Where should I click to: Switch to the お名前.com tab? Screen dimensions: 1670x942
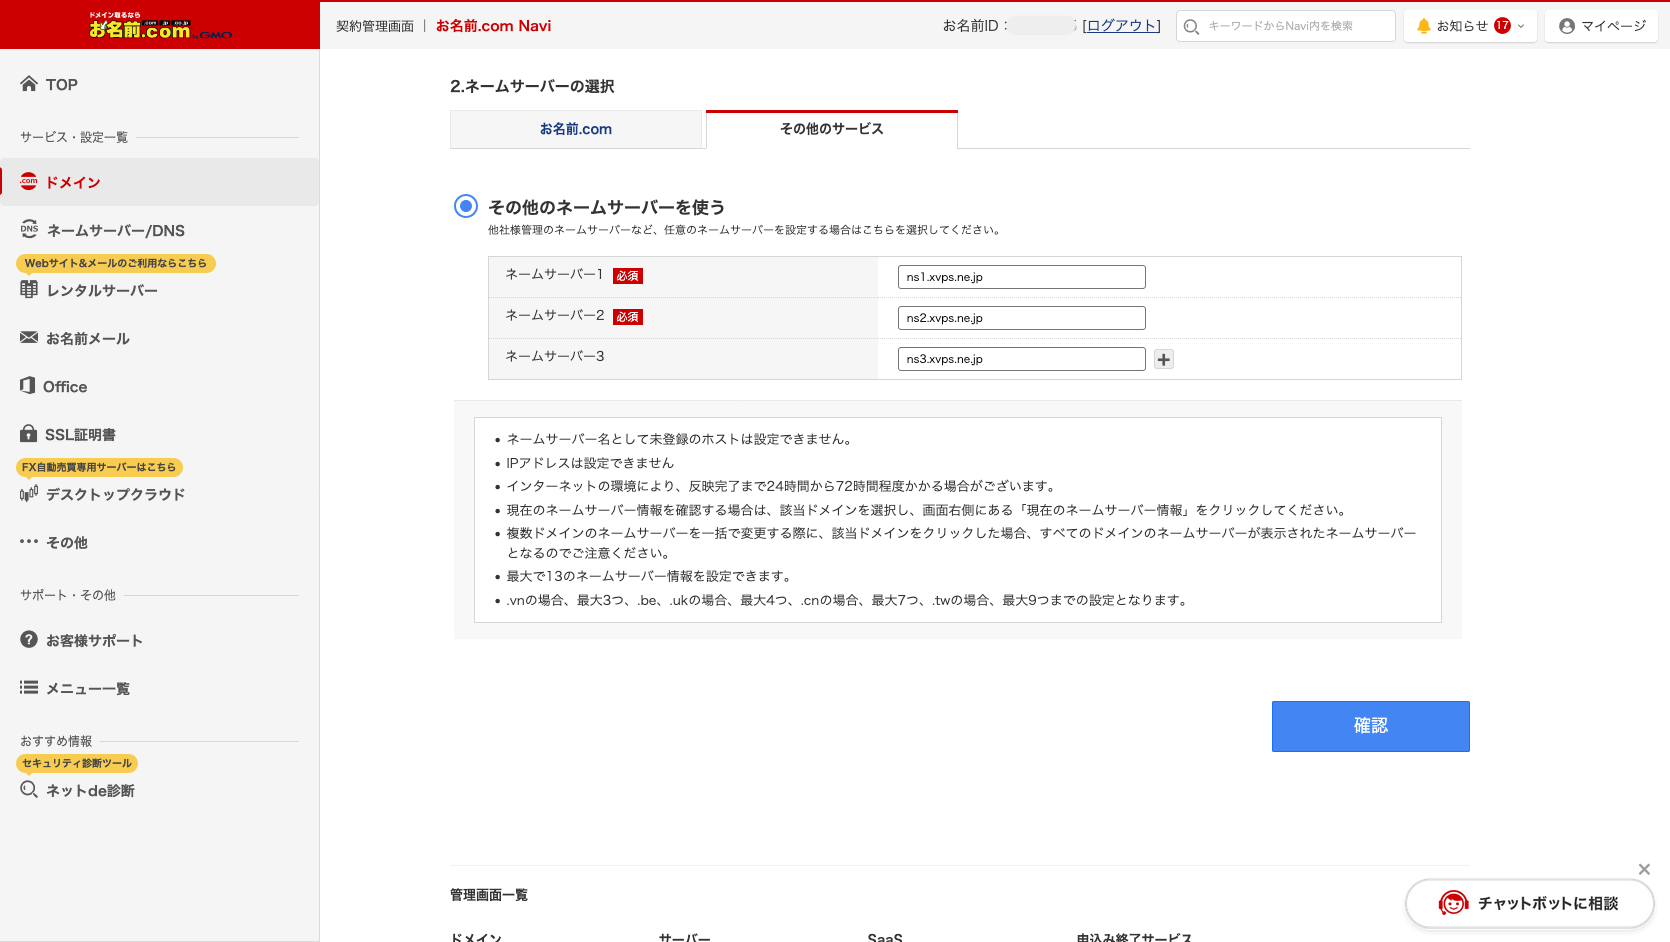pos(577,129)
